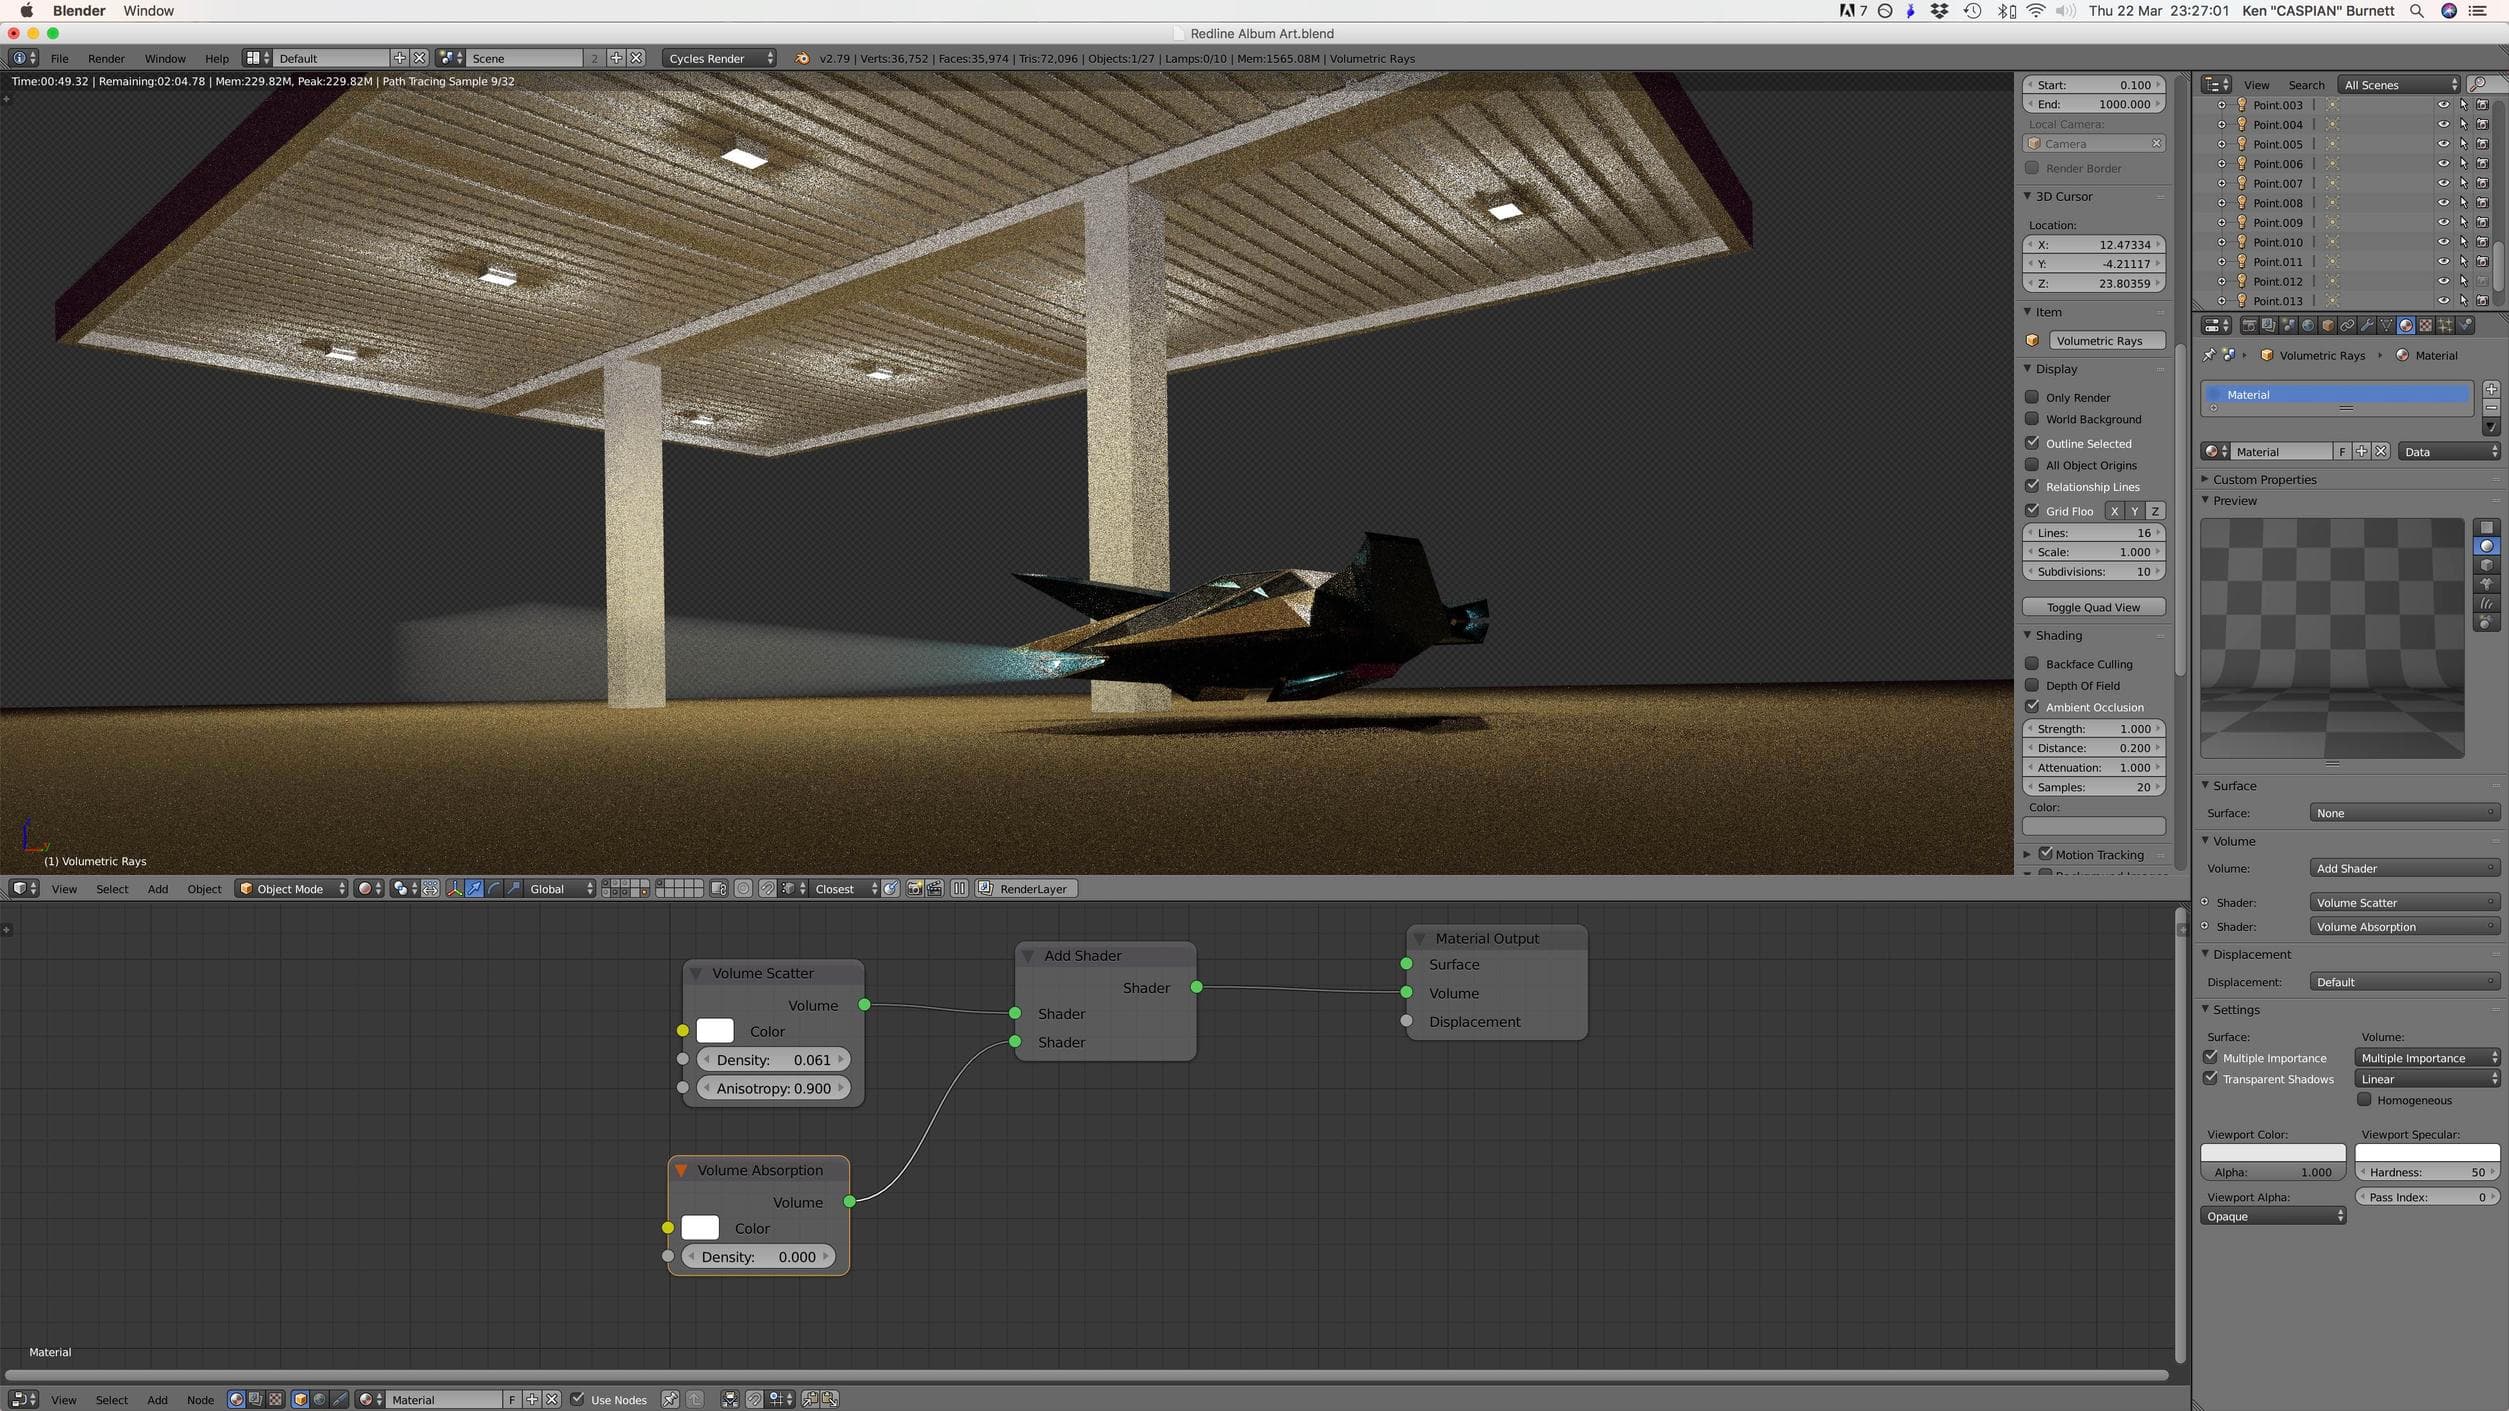
Task: Open the Render menu in header
Action: (x=106, y=58)
